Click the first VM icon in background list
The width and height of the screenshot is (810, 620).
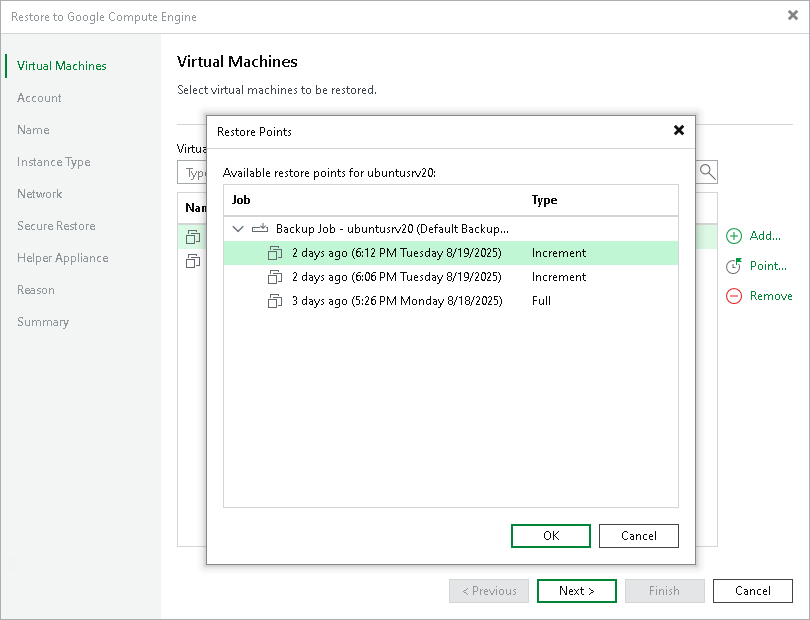coord(193,237)
